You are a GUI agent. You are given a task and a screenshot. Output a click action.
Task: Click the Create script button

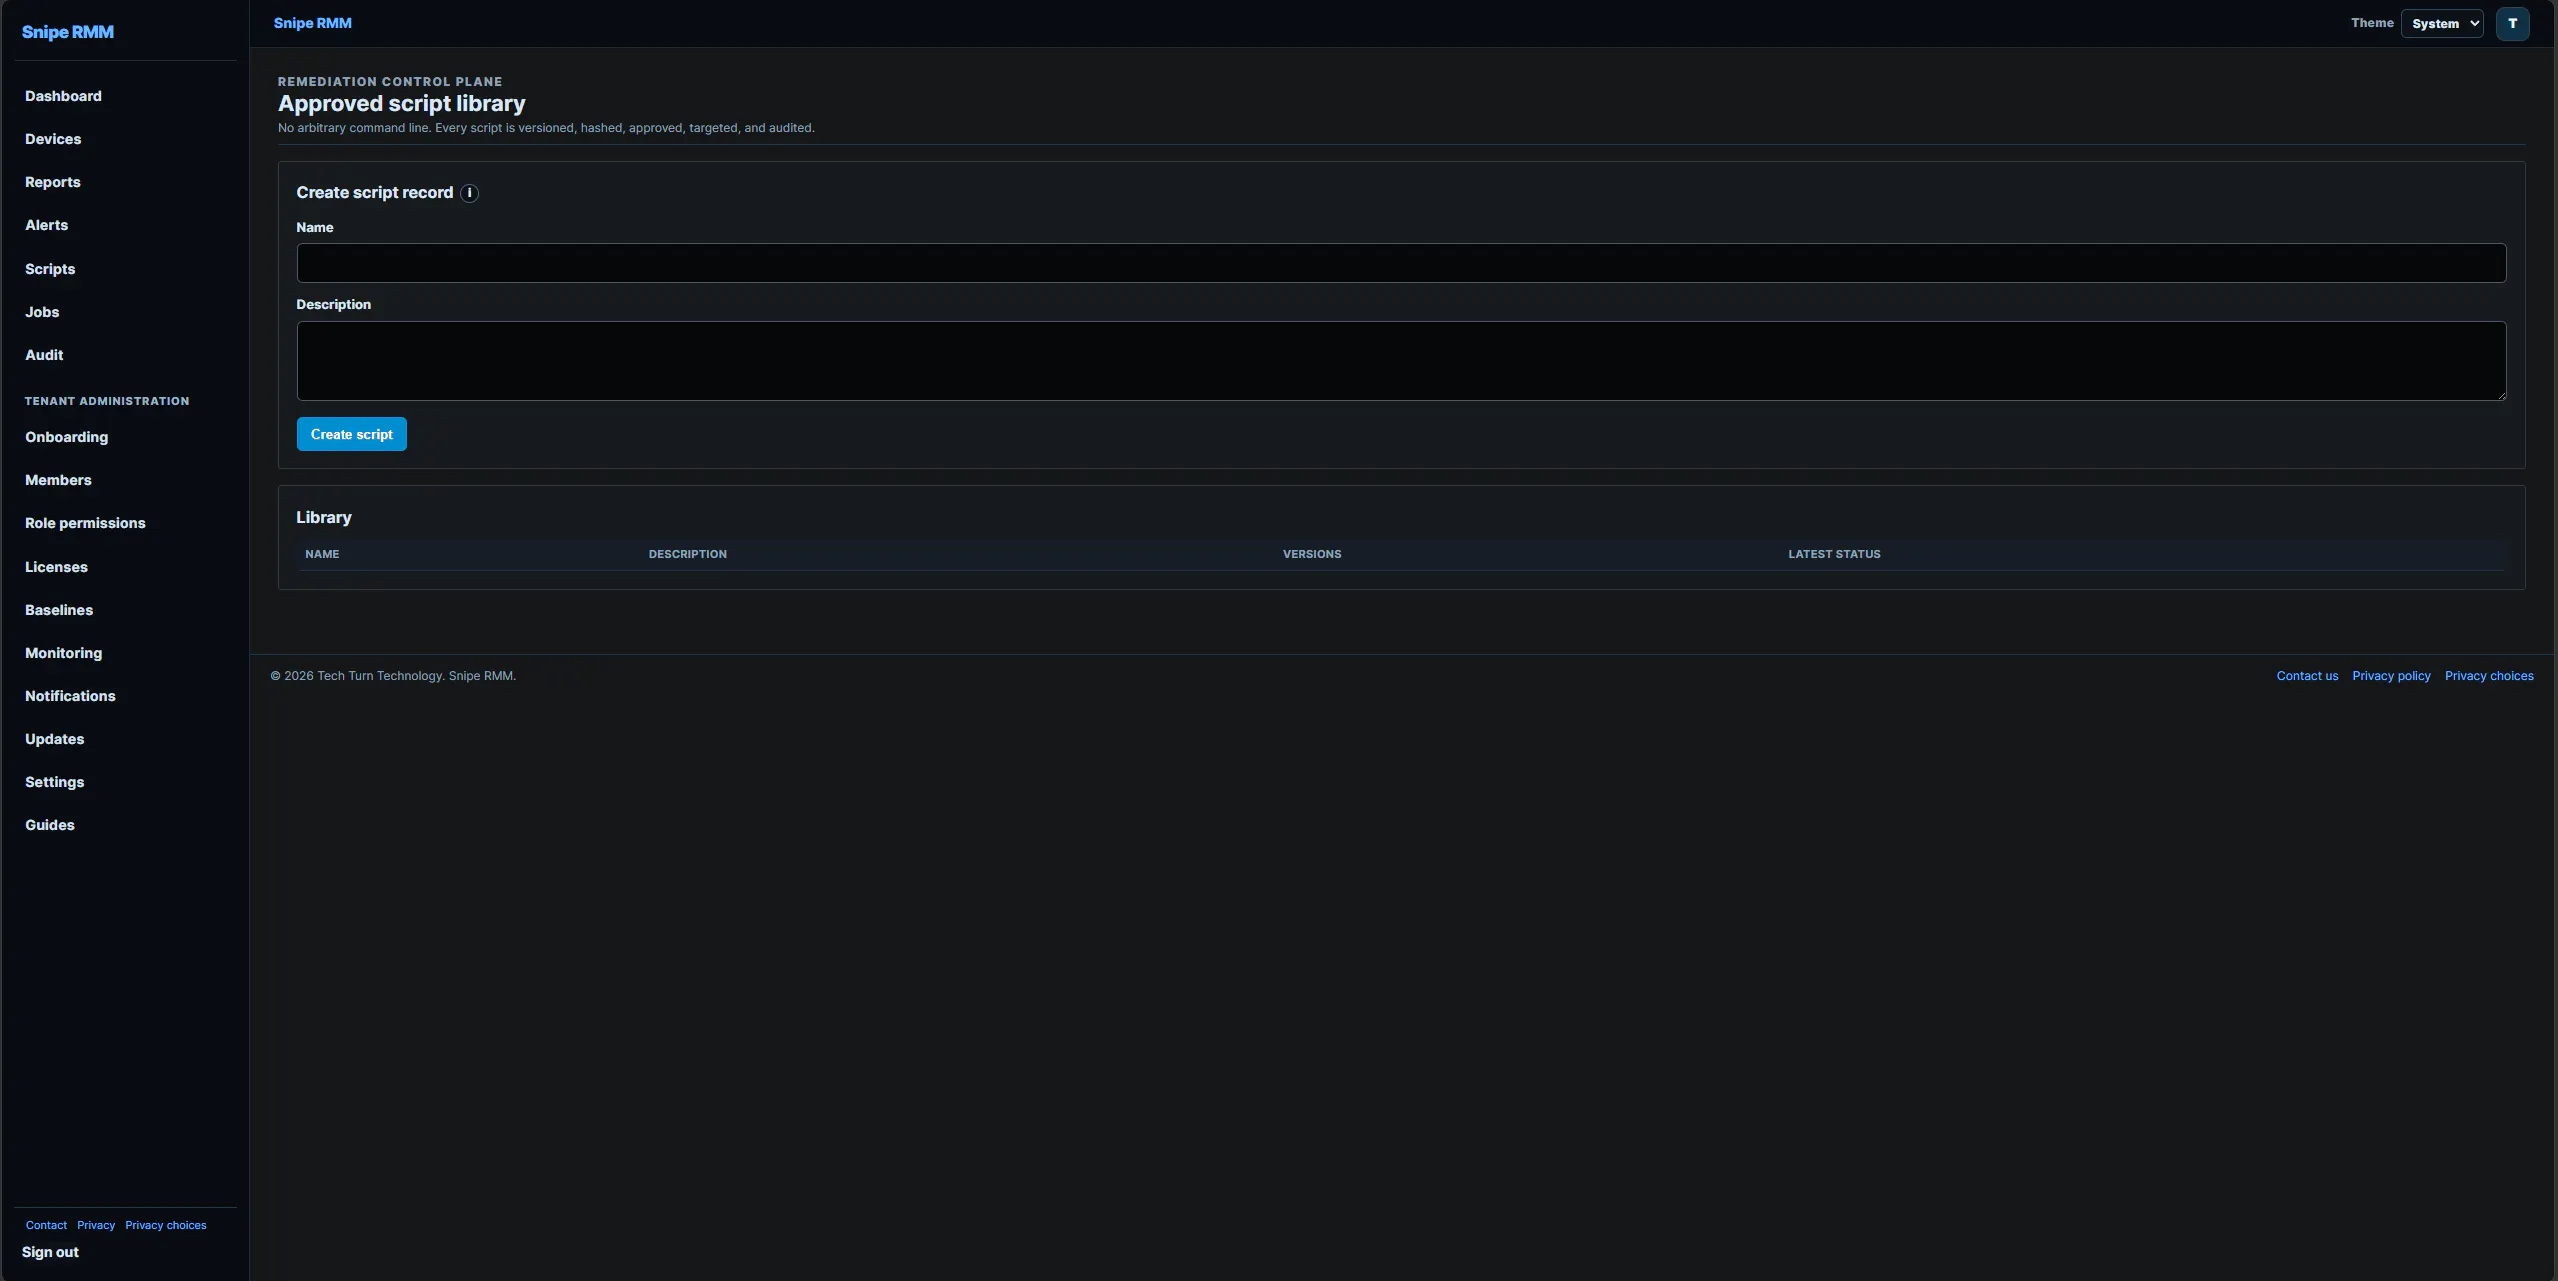click(x=352, y=434)
